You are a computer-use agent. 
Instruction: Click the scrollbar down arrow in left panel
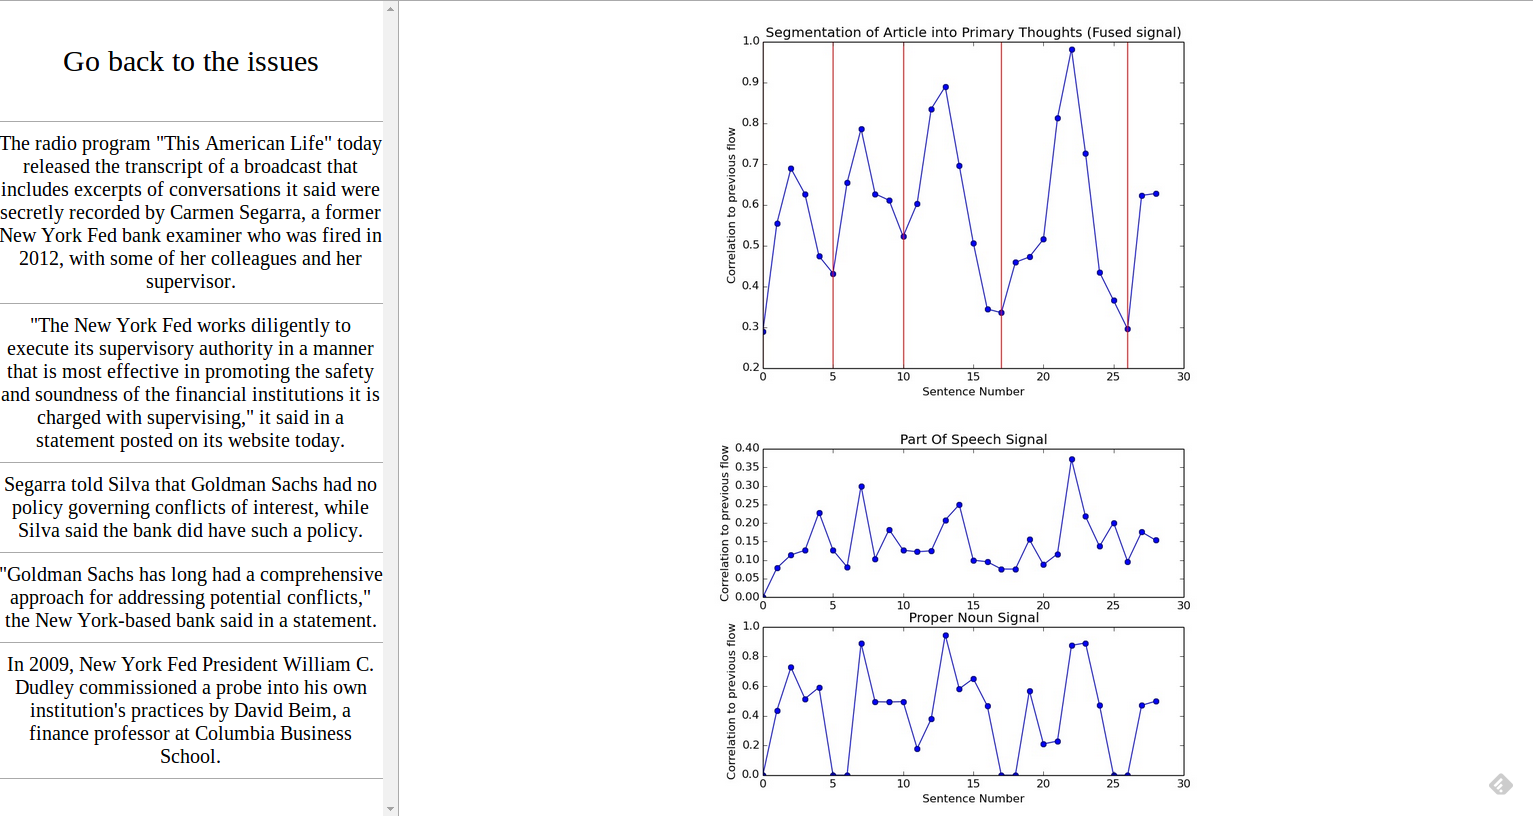point(390,808)
